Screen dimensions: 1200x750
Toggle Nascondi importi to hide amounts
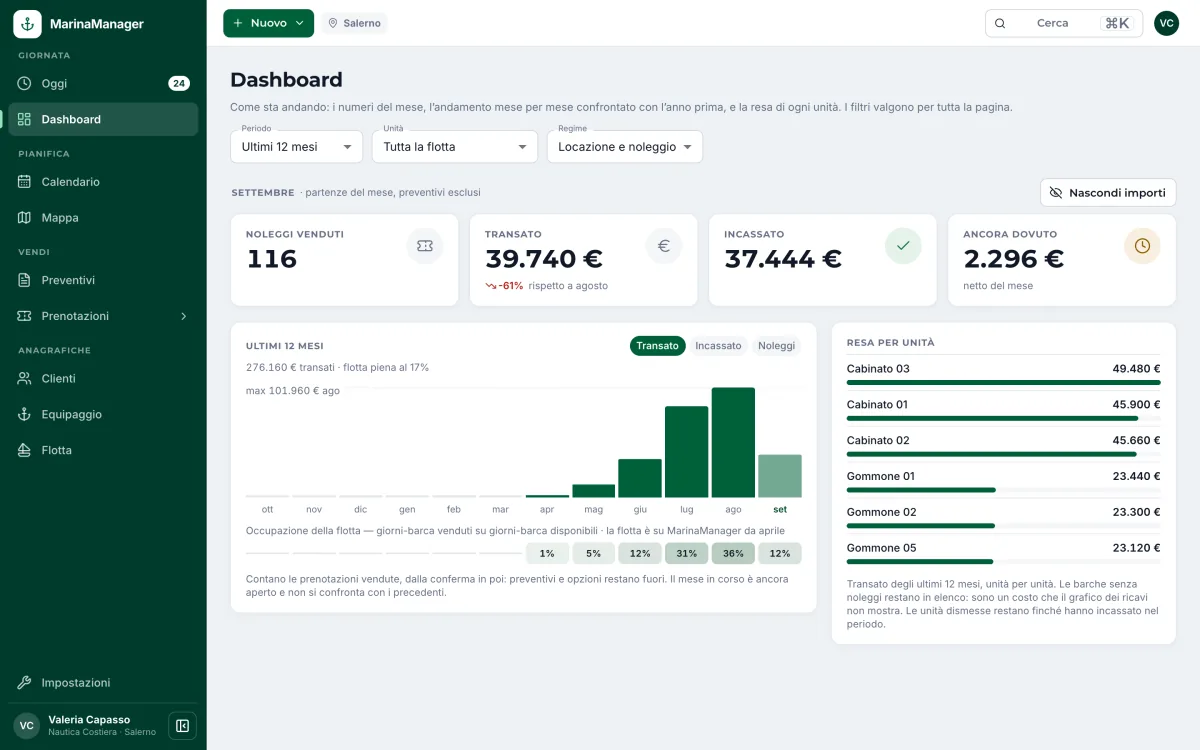pos(1108,193)
